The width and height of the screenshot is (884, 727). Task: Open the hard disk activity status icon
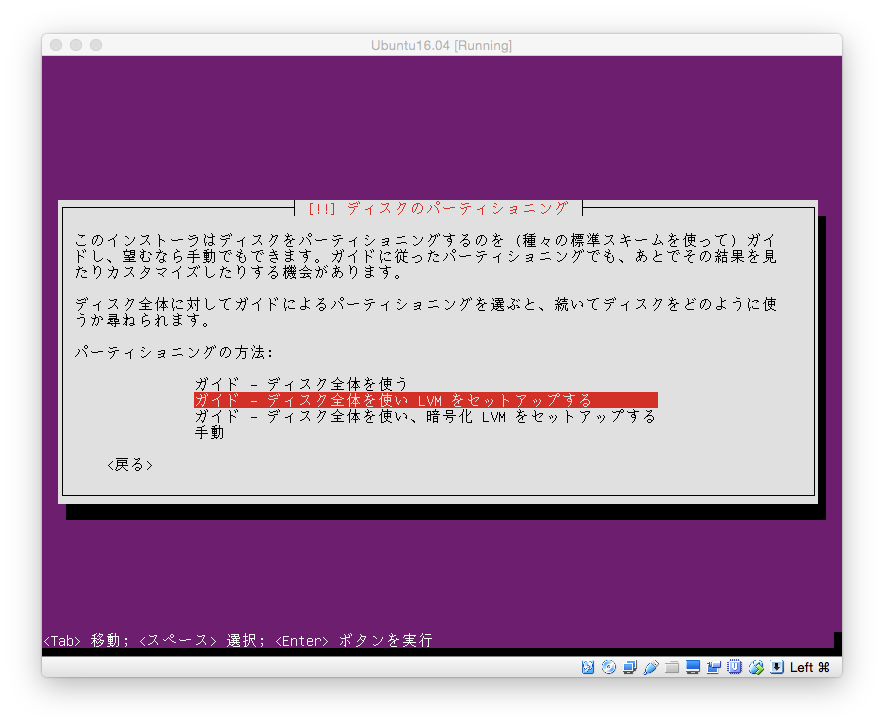[x=588, y=667]
